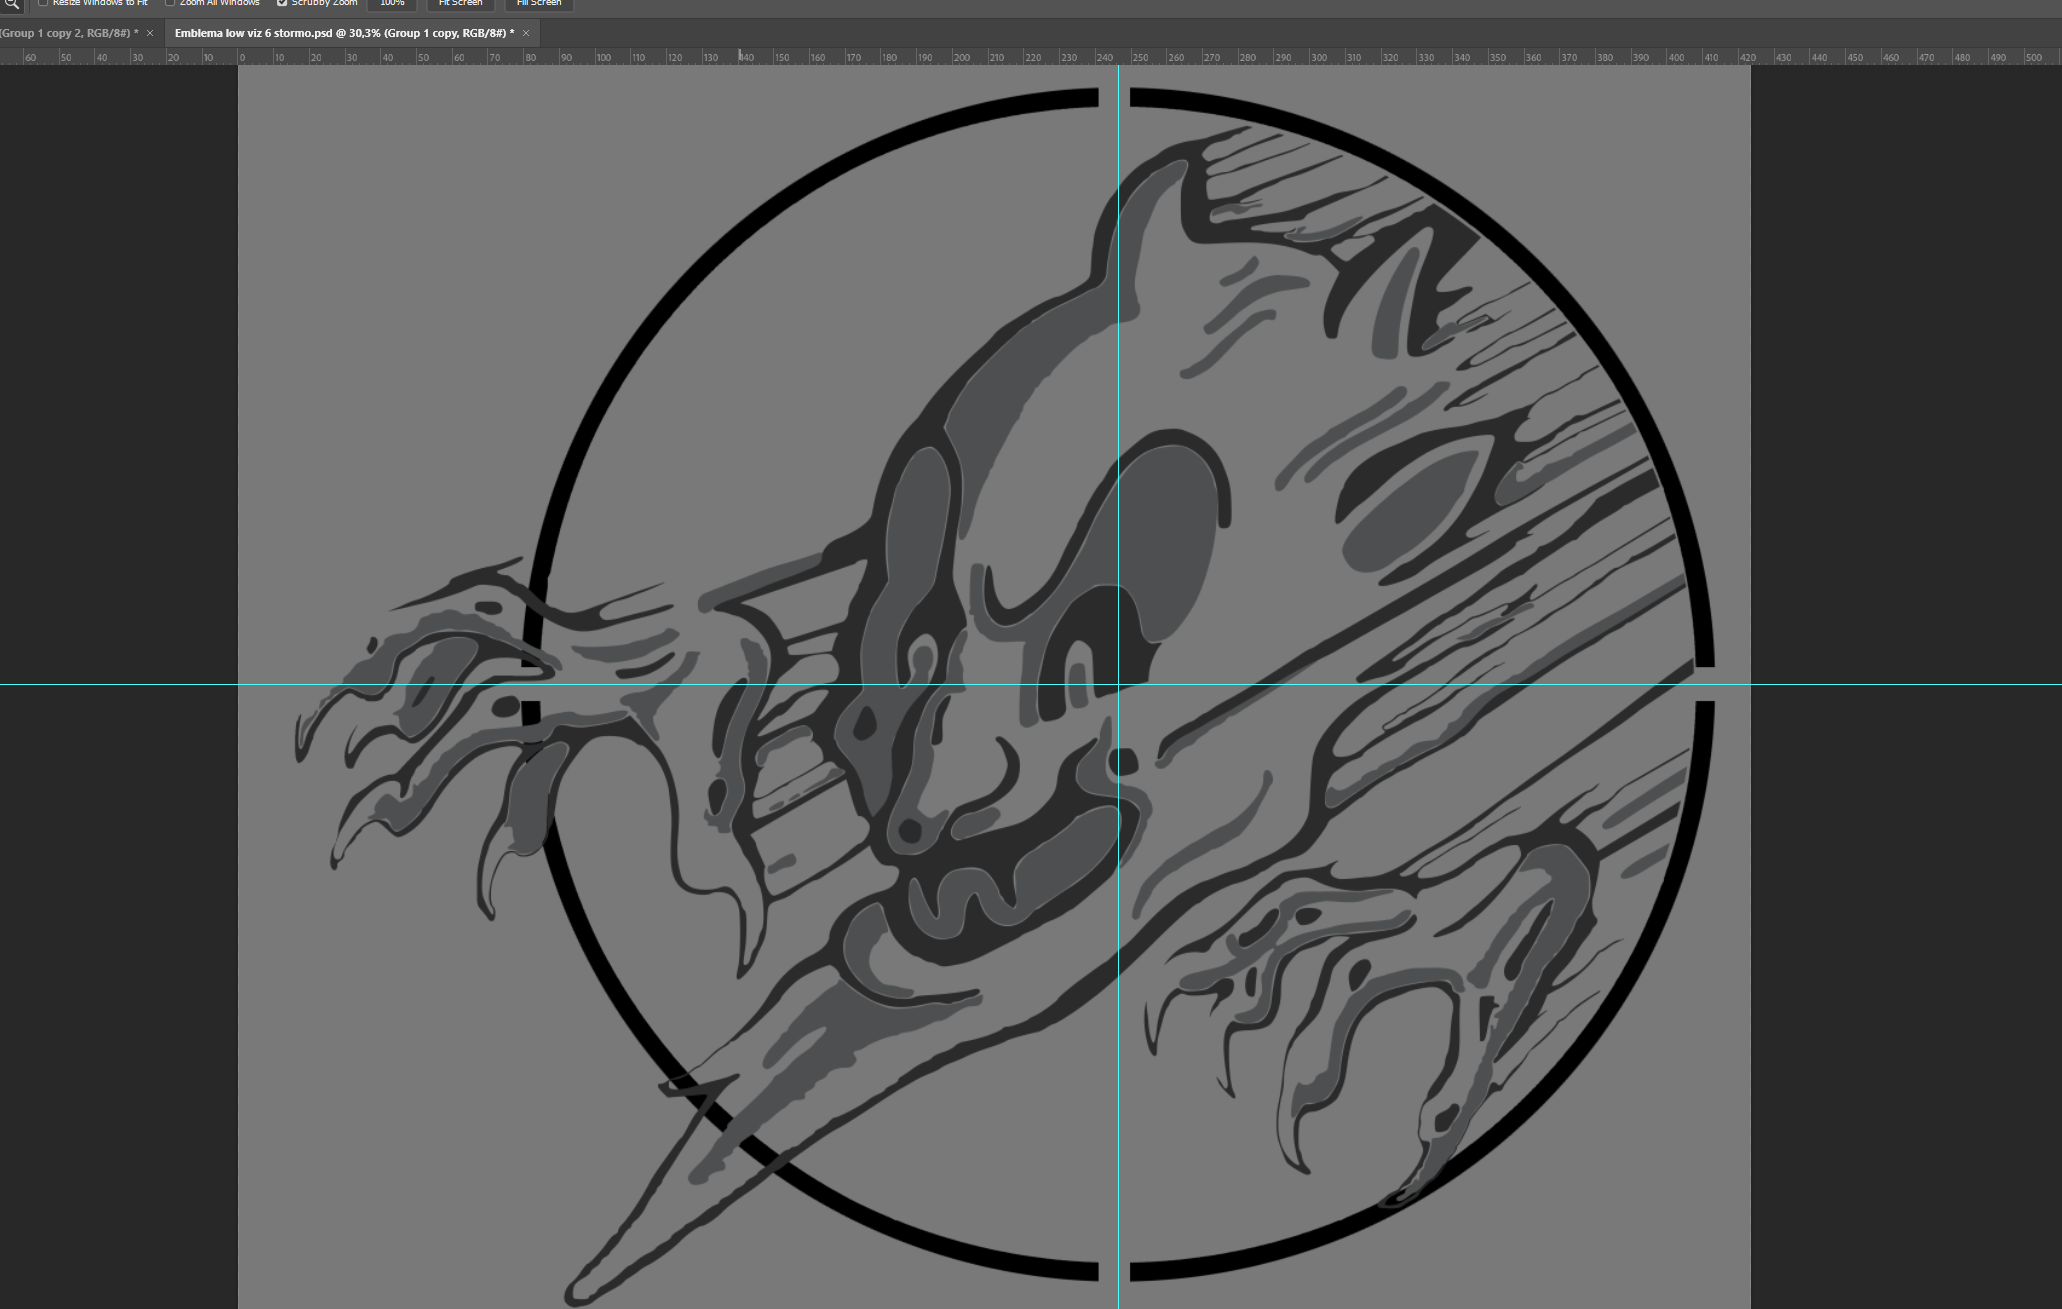
Task: Set zoom with the 100% button
Action: tap(392, 4)
